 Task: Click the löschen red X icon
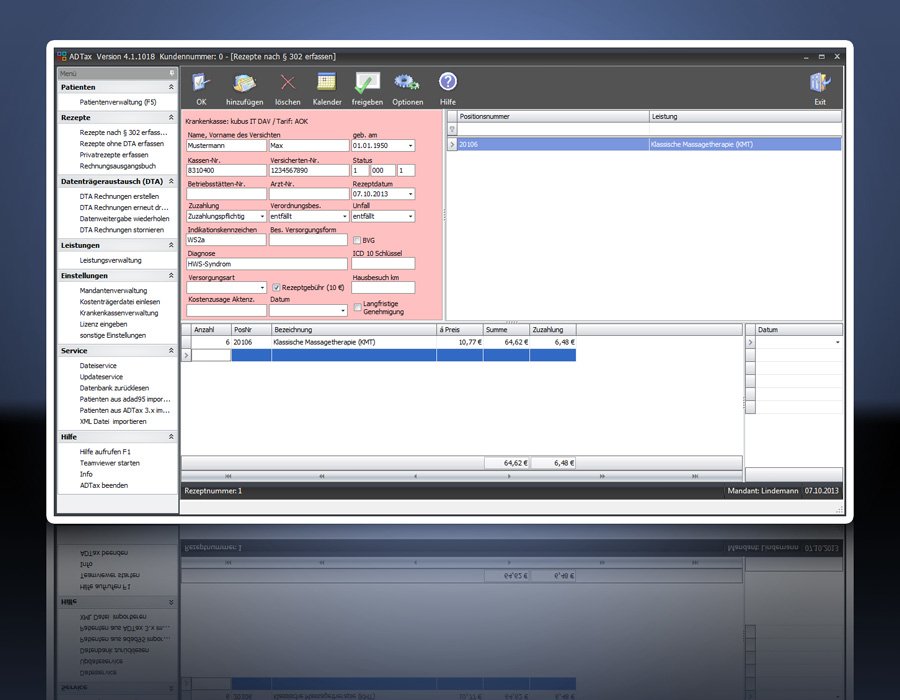tap(288, 83)
